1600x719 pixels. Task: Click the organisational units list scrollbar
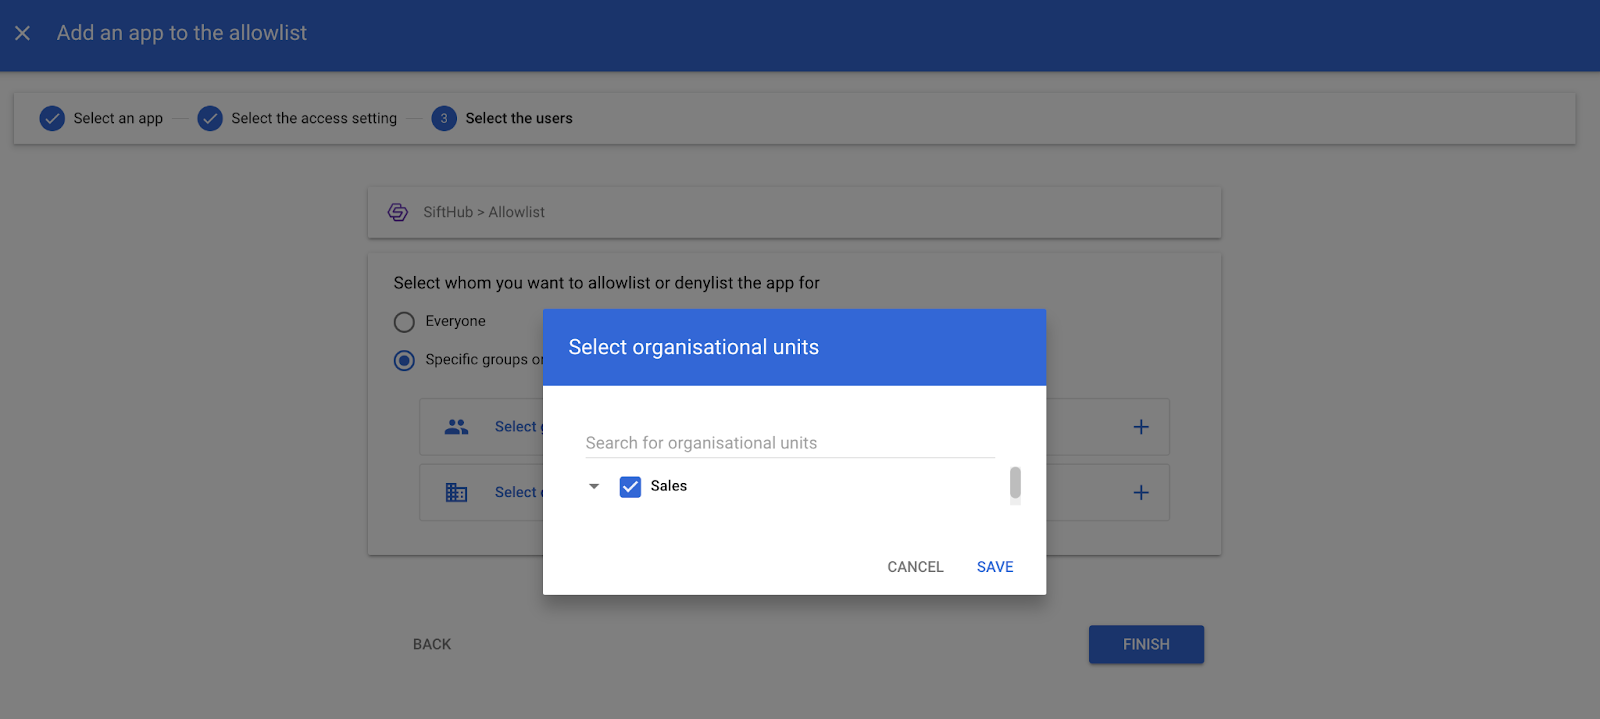(x=1015, y=483)
